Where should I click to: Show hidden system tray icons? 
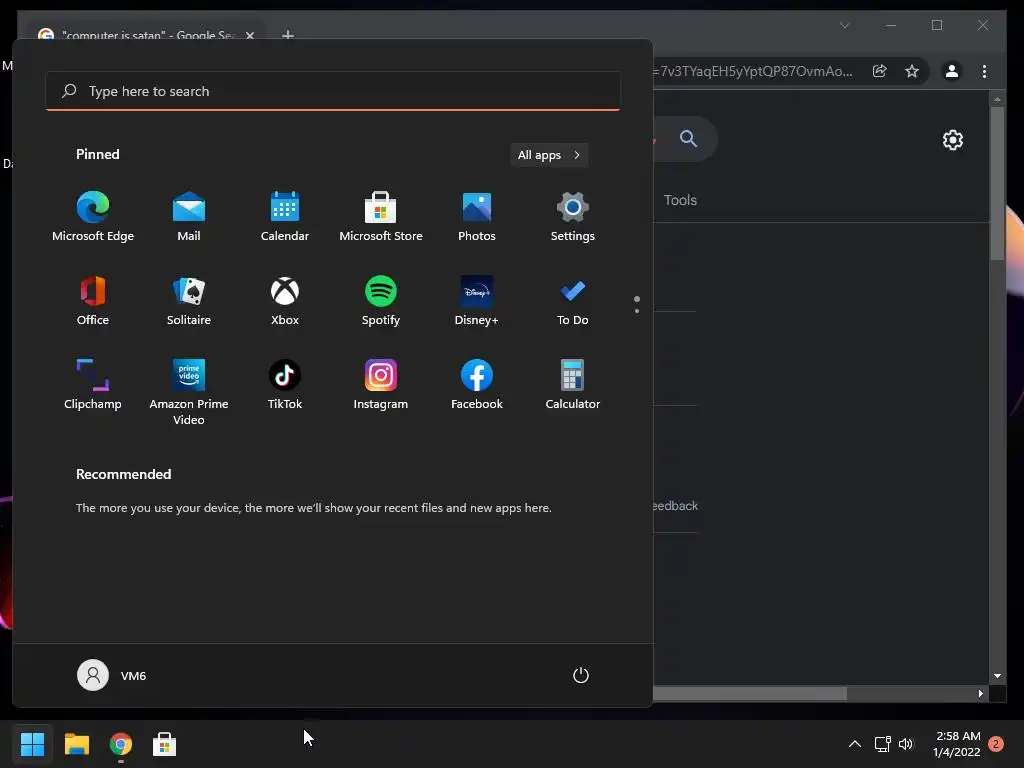pyautogui.click(x=854, y=744)
